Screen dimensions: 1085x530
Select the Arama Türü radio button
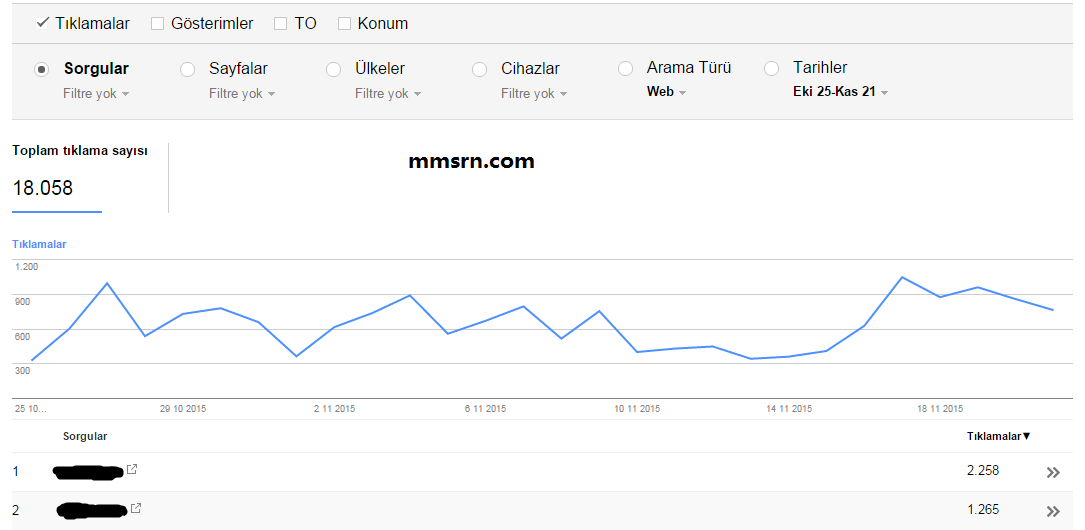click(626, 68)
